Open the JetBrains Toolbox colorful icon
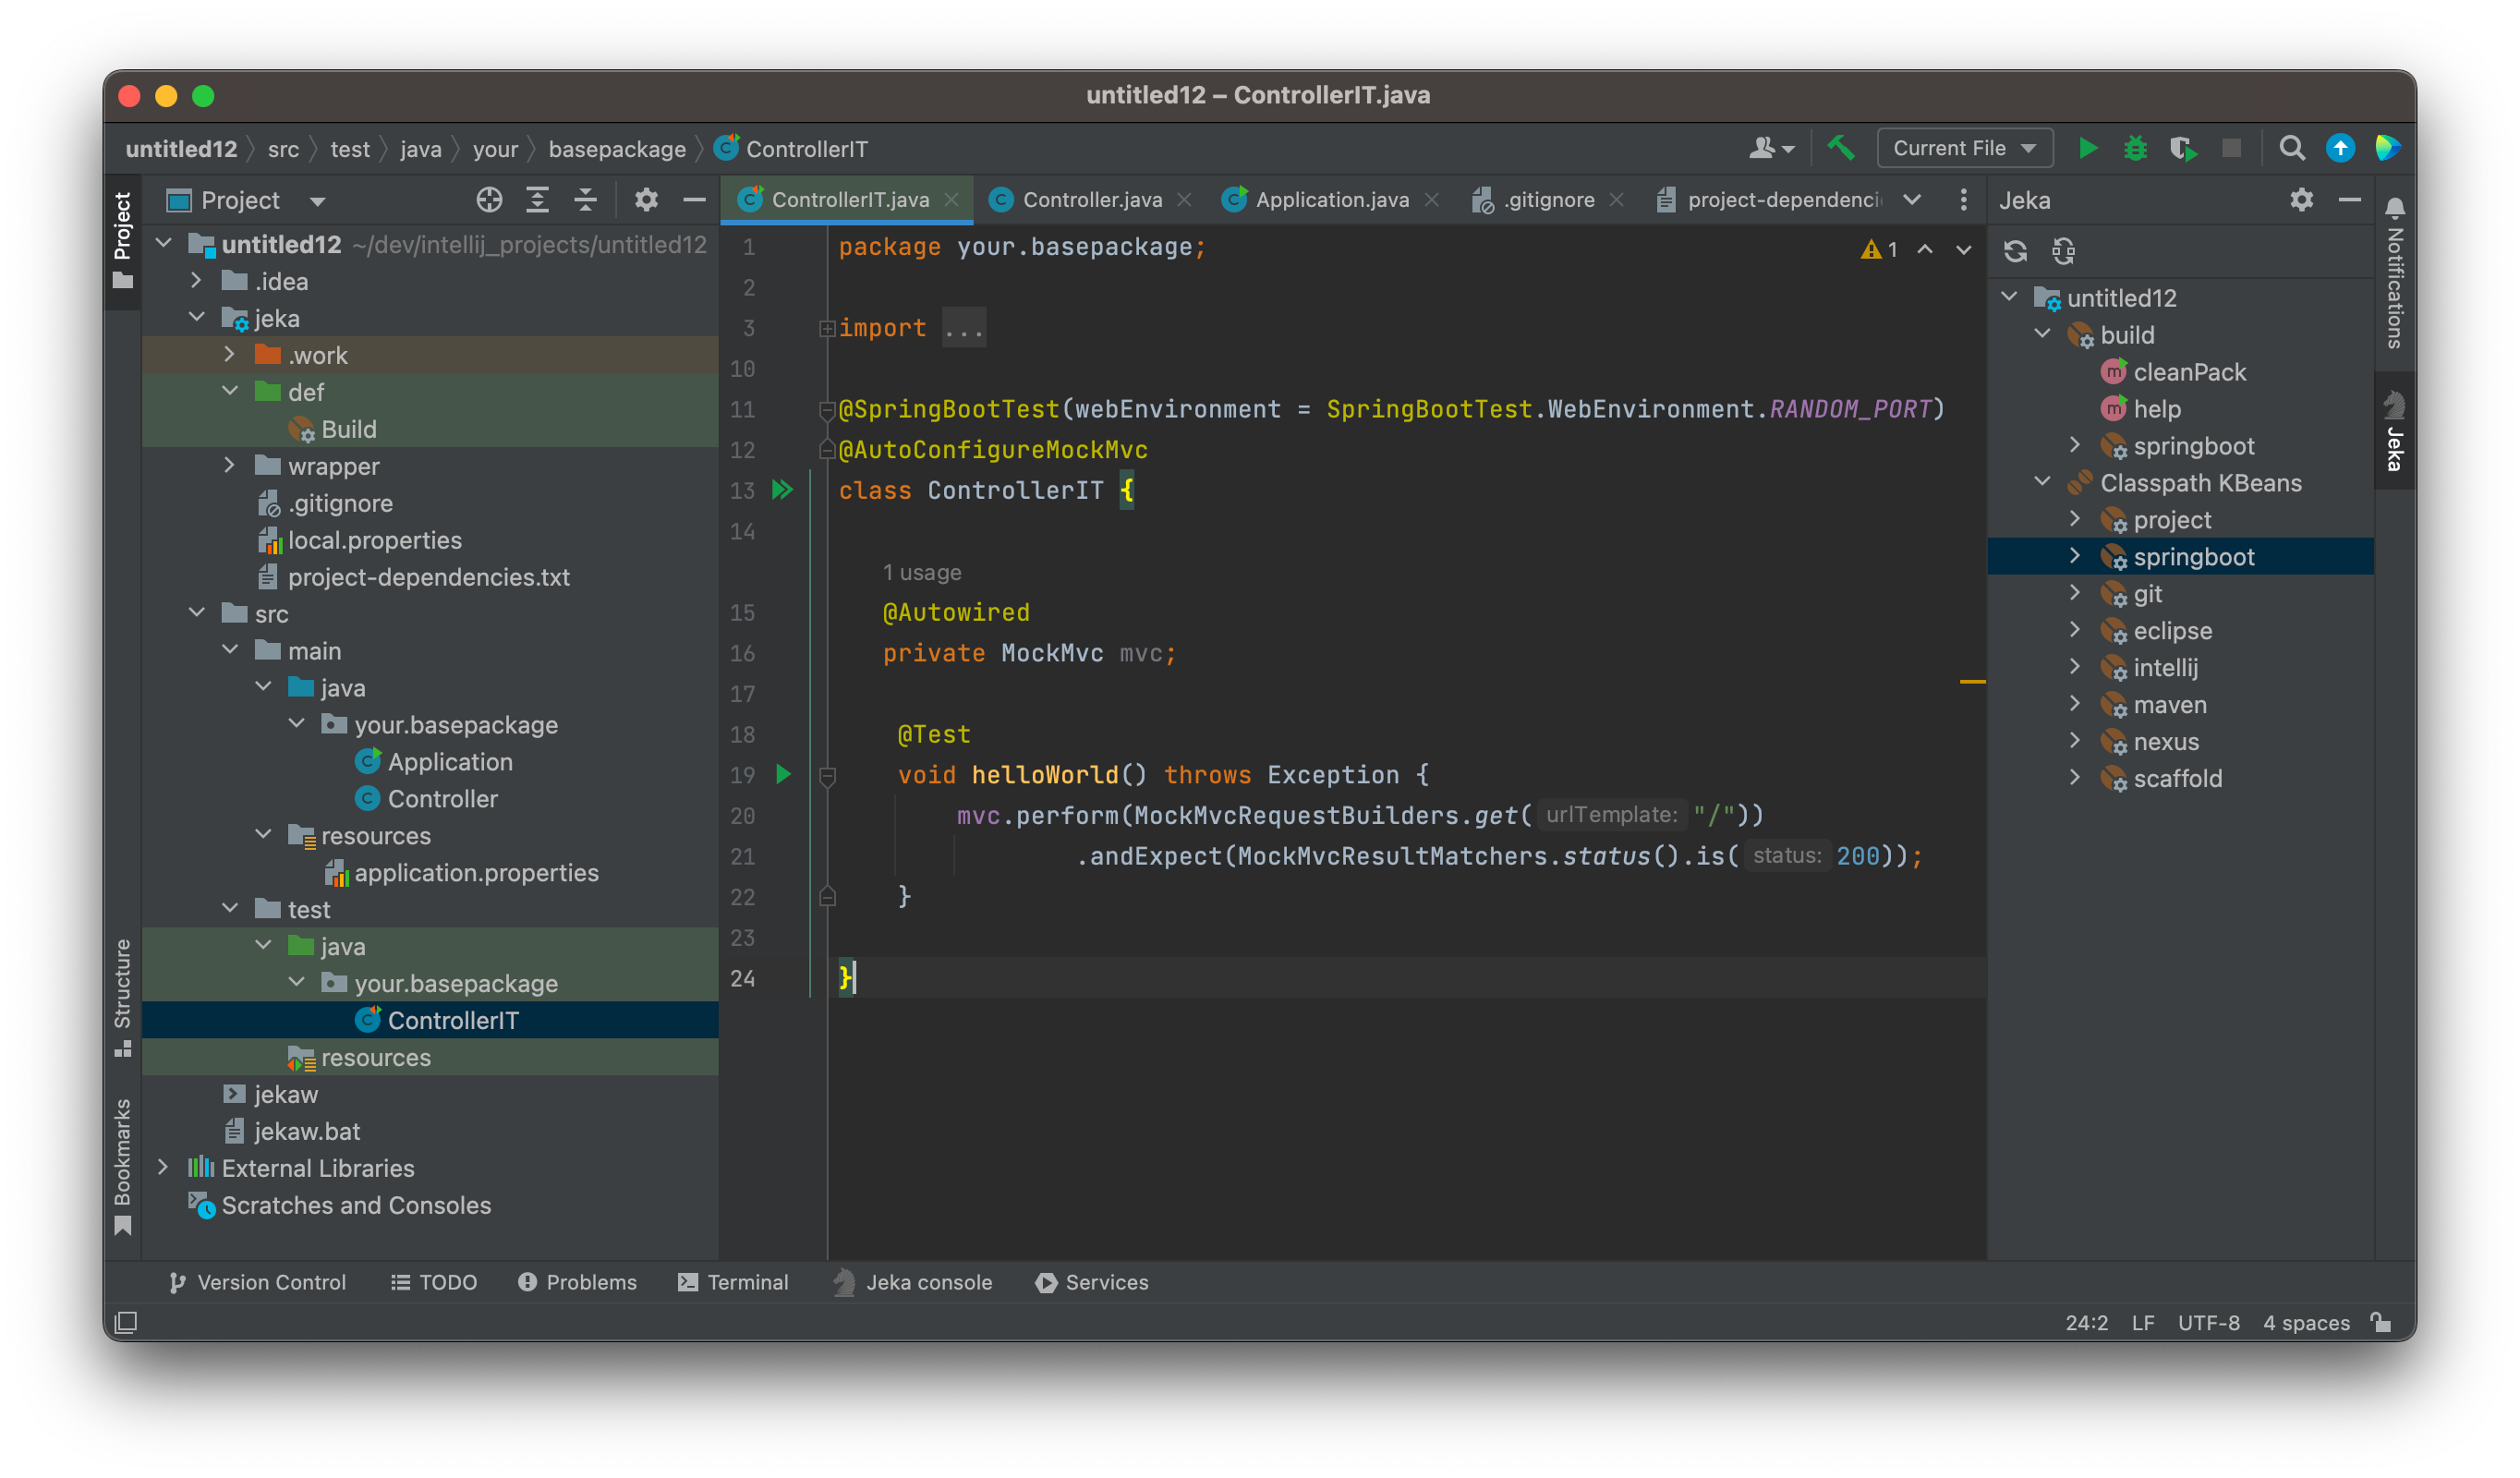2520x1478 pixels. [2388, 148]
